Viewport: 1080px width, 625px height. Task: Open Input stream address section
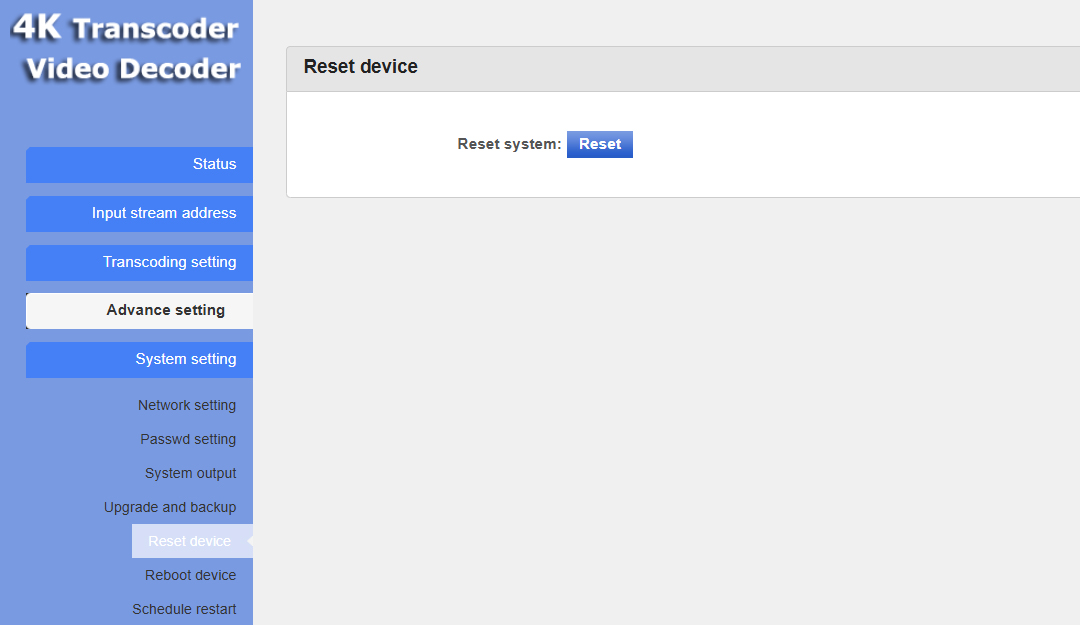139,214
